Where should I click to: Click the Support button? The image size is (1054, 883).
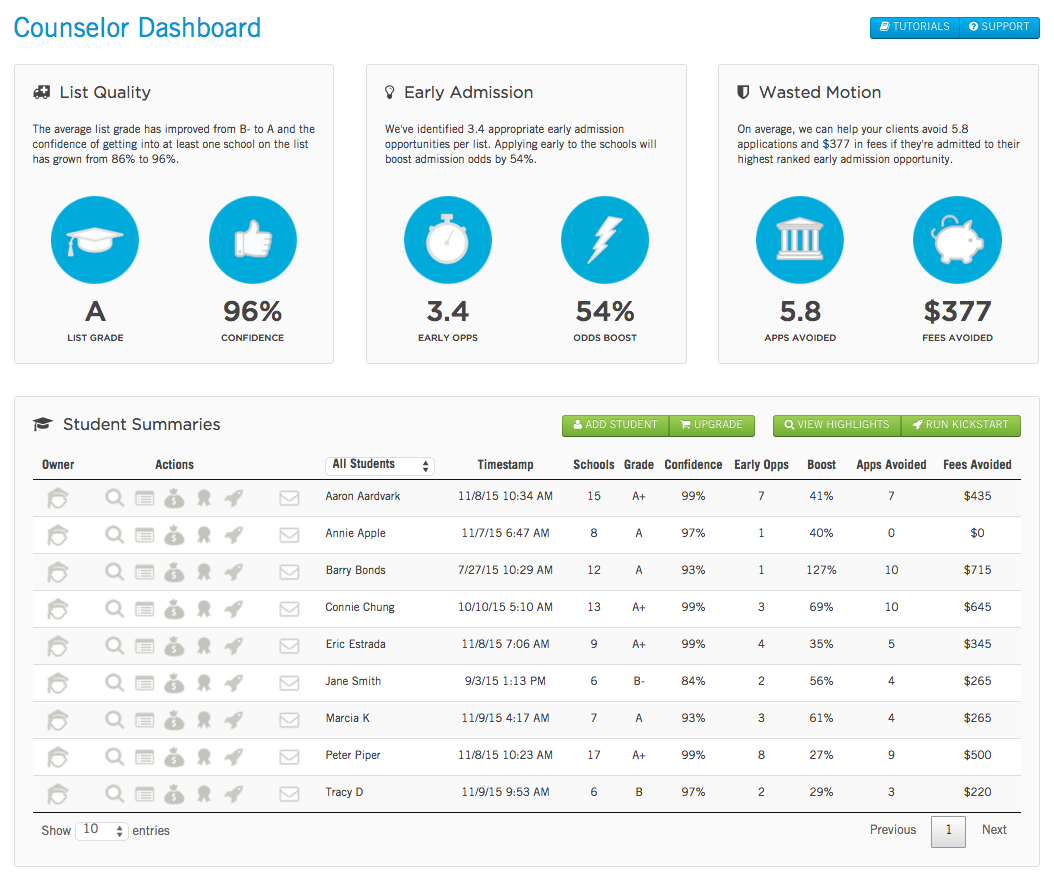click(1000, 27)
